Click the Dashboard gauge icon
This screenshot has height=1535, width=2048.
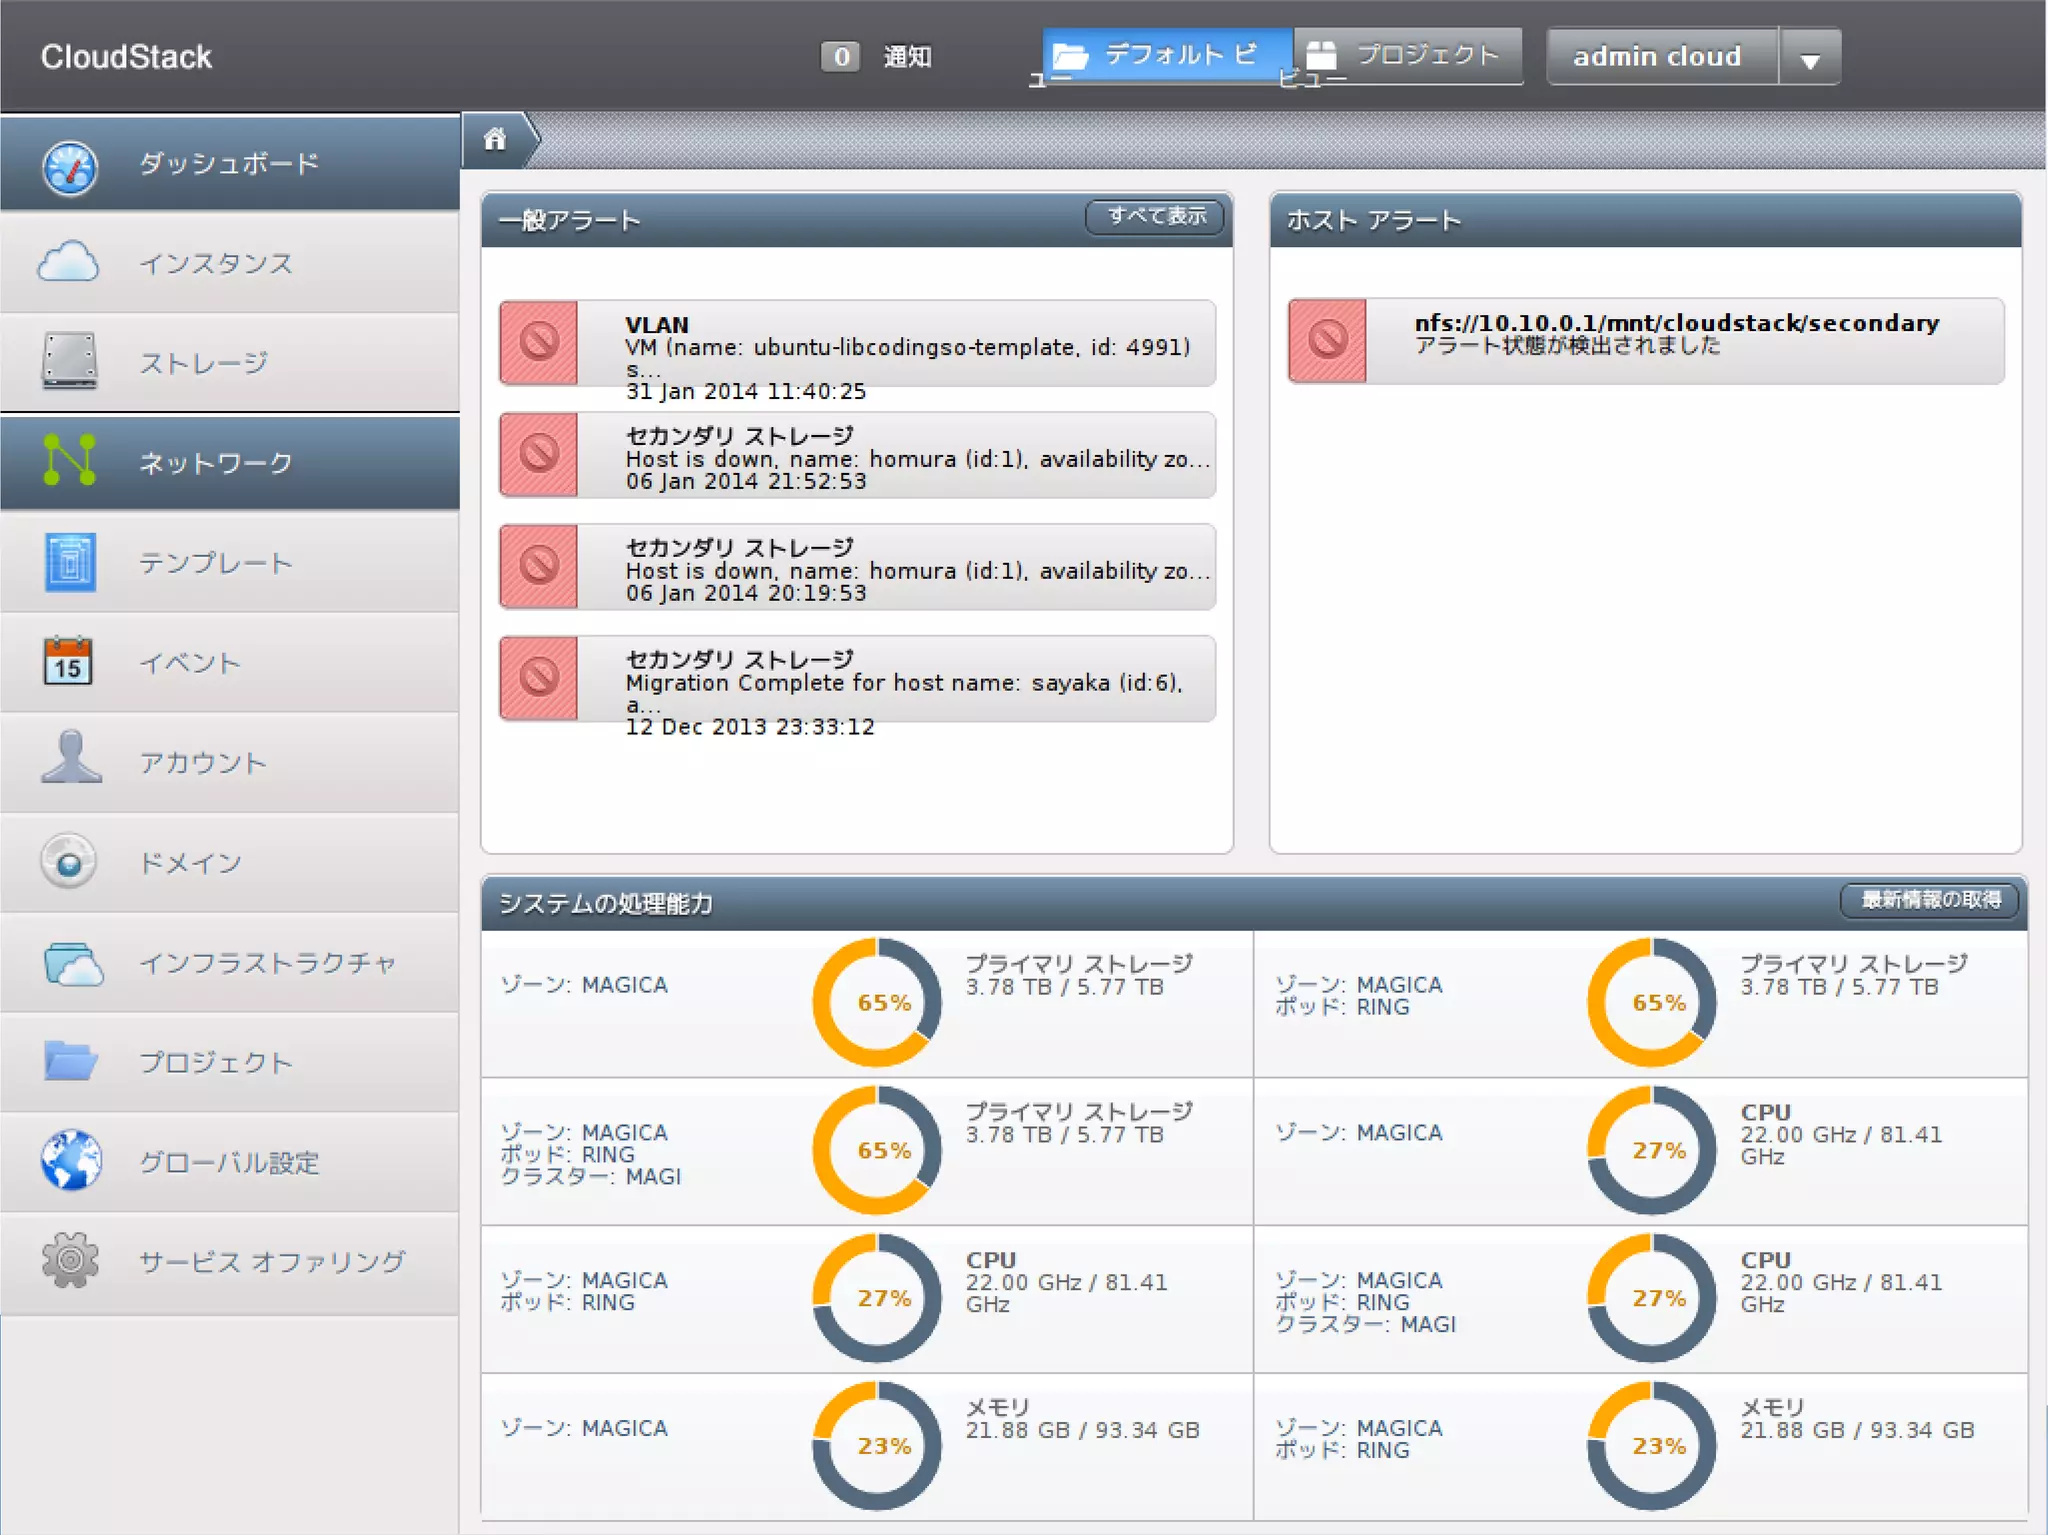70,166
